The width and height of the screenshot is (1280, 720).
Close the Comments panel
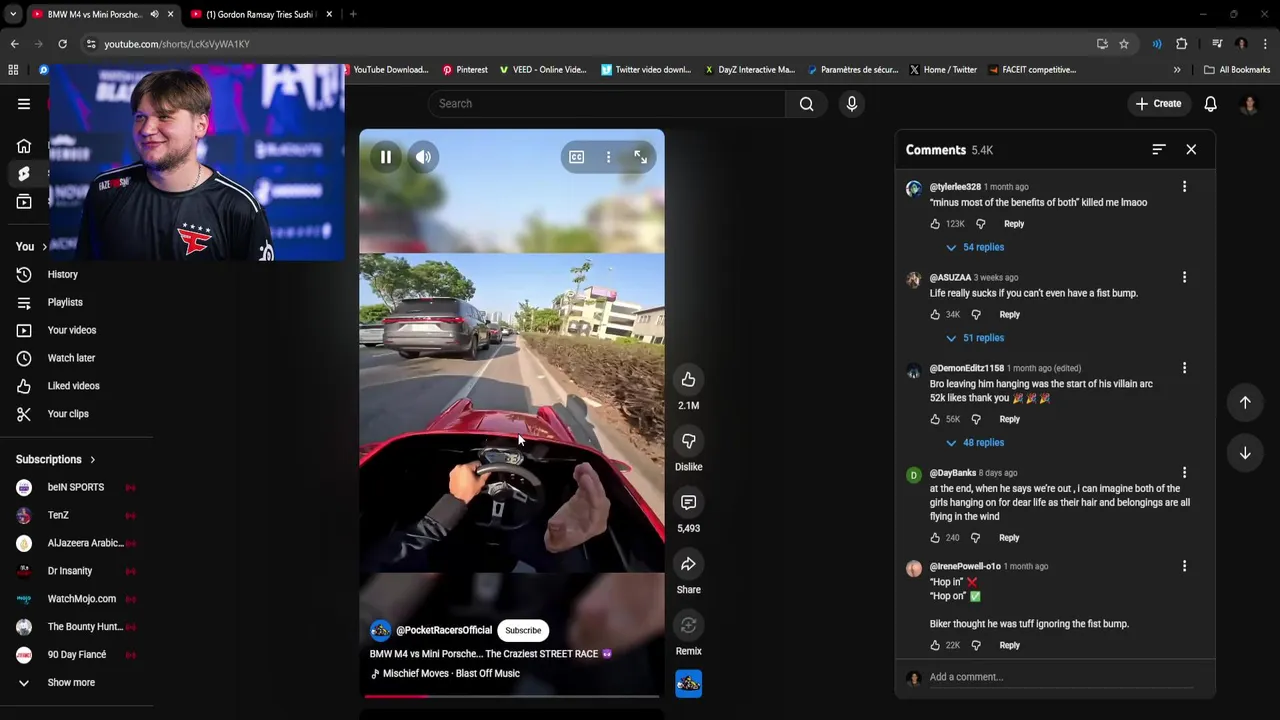pyautogui.click(x=1191, y=149)
